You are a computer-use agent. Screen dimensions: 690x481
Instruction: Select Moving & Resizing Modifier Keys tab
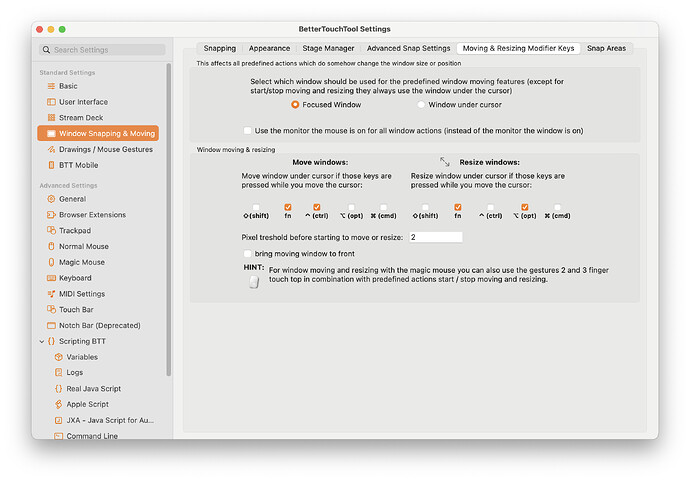(x=518, y=48)
